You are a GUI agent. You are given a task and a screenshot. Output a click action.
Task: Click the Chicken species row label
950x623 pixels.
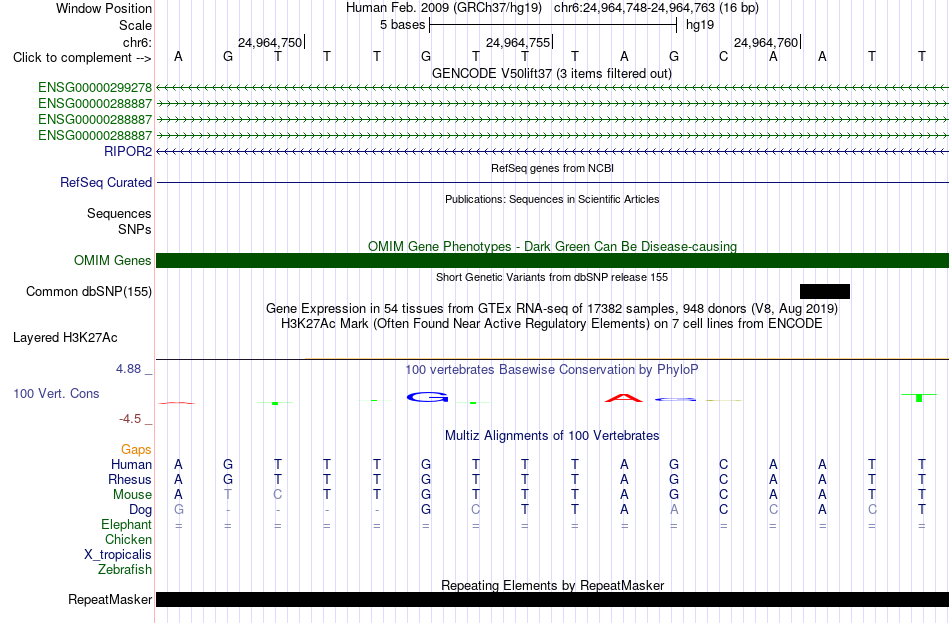[x=128, y=539]
